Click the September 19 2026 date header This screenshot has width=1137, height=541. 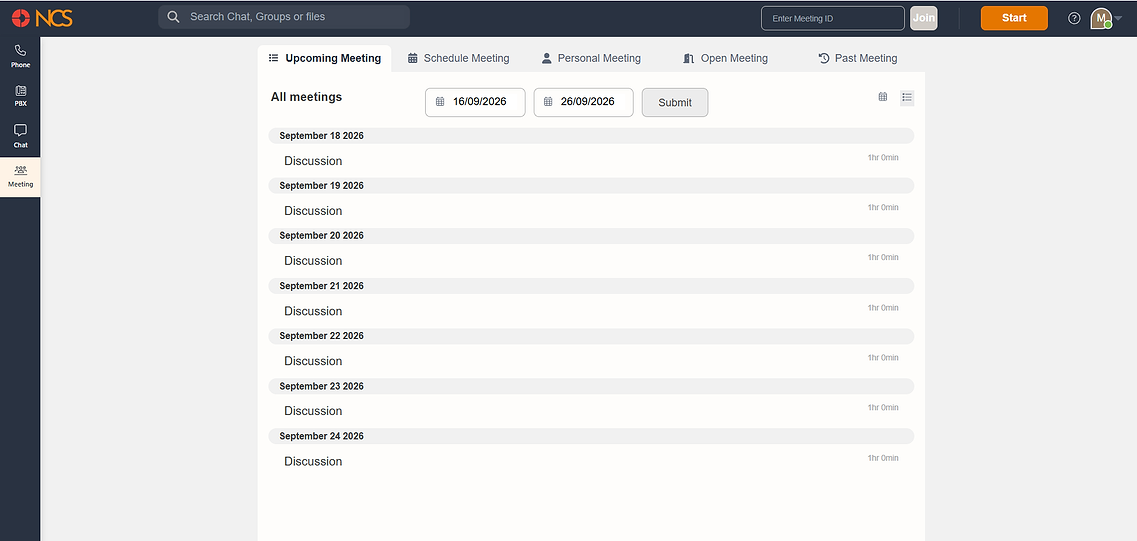click(x=591, y=186)
